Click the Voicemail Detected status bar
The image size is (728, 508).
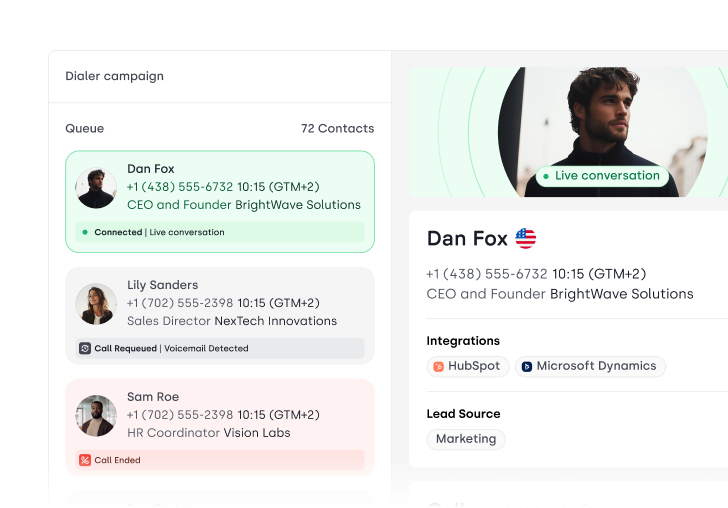click(220, 349)
